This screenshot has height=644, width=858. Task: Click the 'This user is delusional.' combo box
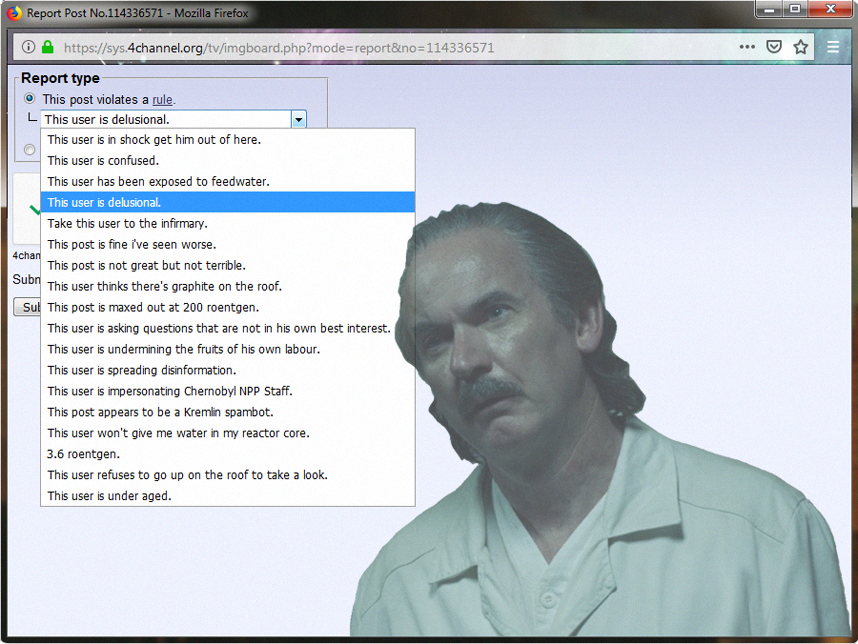(173, 119)
